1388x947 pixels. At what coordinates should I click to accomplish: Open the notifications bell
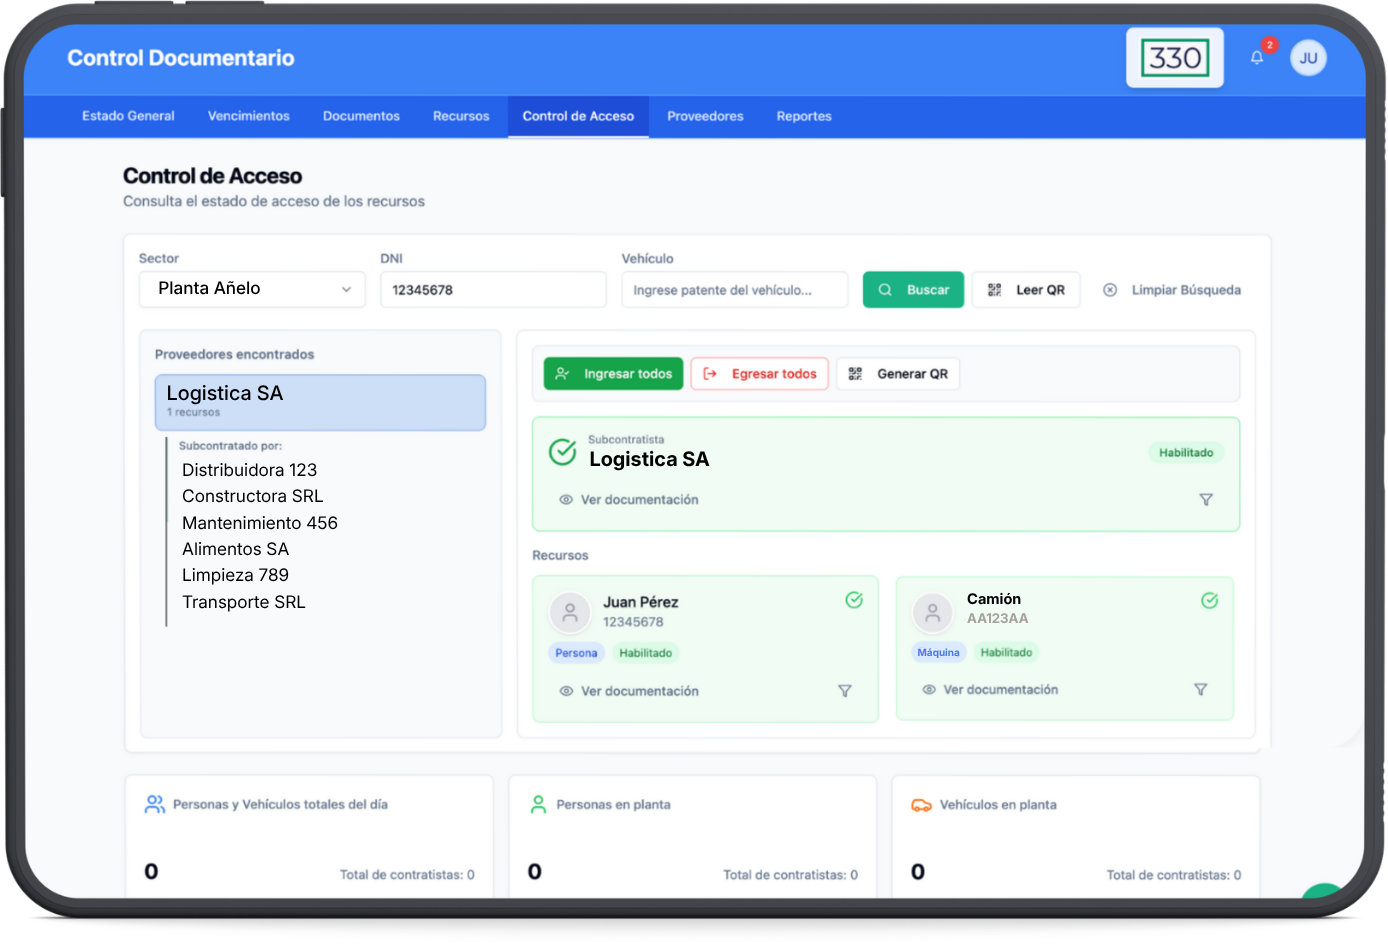coord(1257,58)
